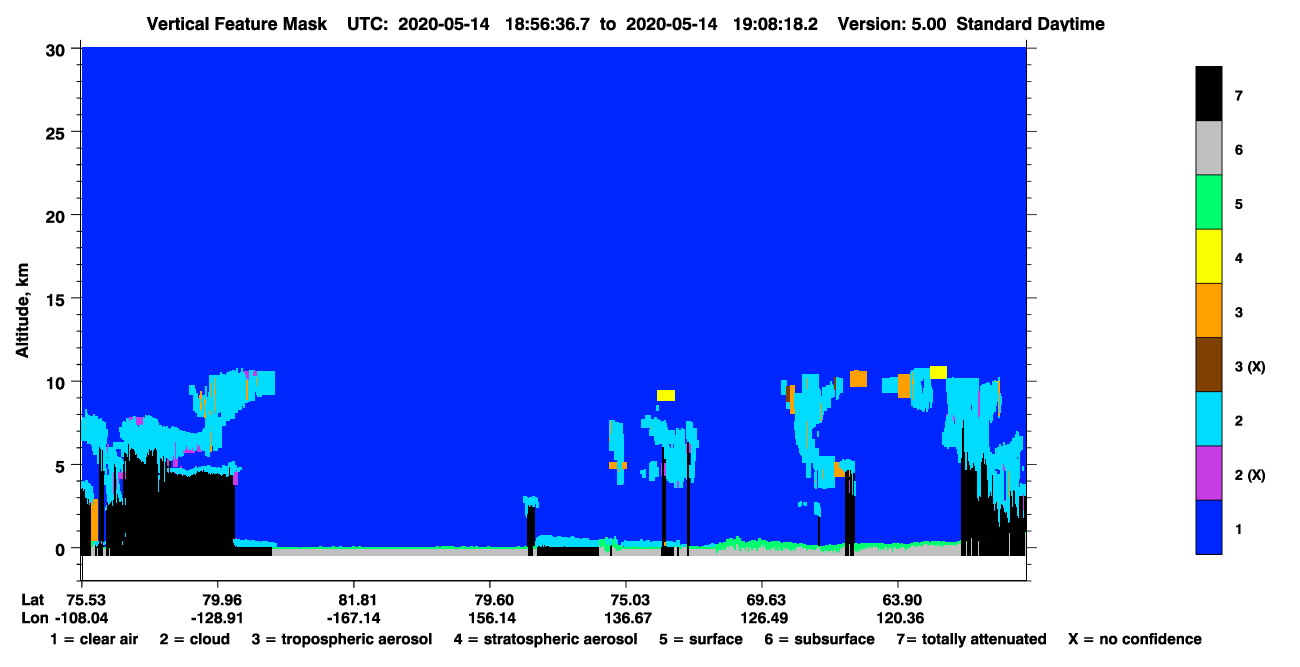The height and width of the screenshot is (667, 1300).
Task: Click the green surface swatch labeled 5
Action: click(1209, 202)
